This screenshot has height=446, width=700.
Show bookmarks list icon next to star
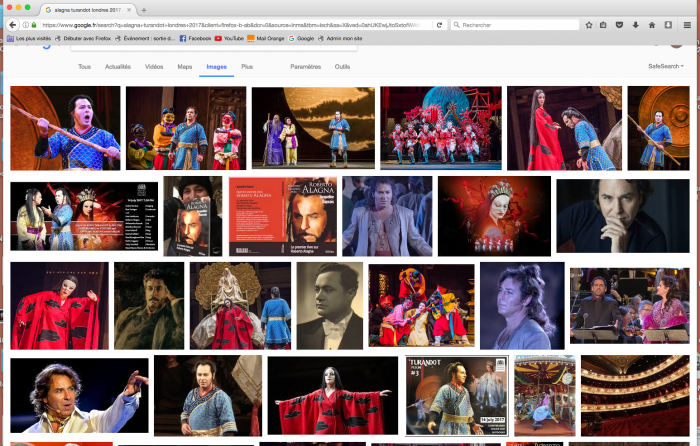pyautogui.click(x=603, y=25)
